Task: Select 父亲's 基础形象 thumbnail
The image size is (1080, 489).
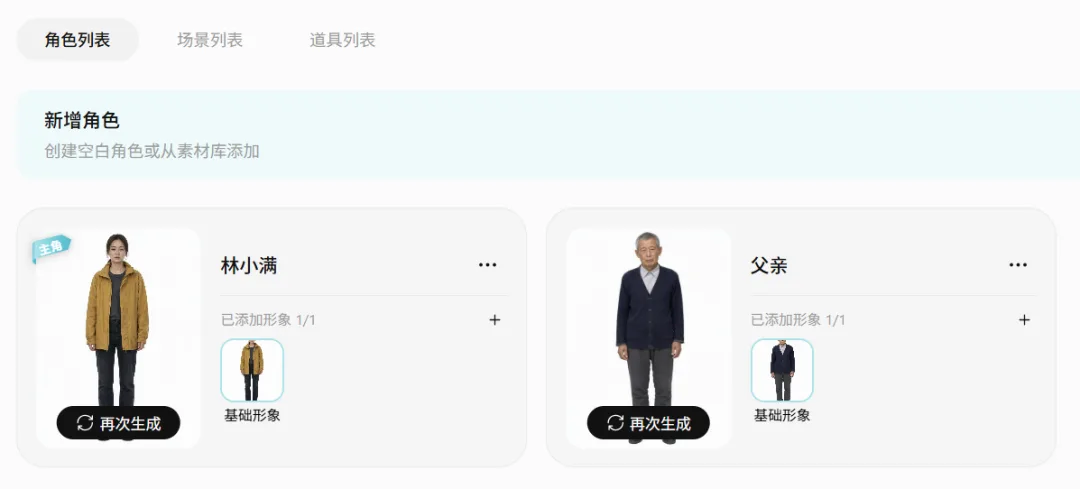Action: 782,370
